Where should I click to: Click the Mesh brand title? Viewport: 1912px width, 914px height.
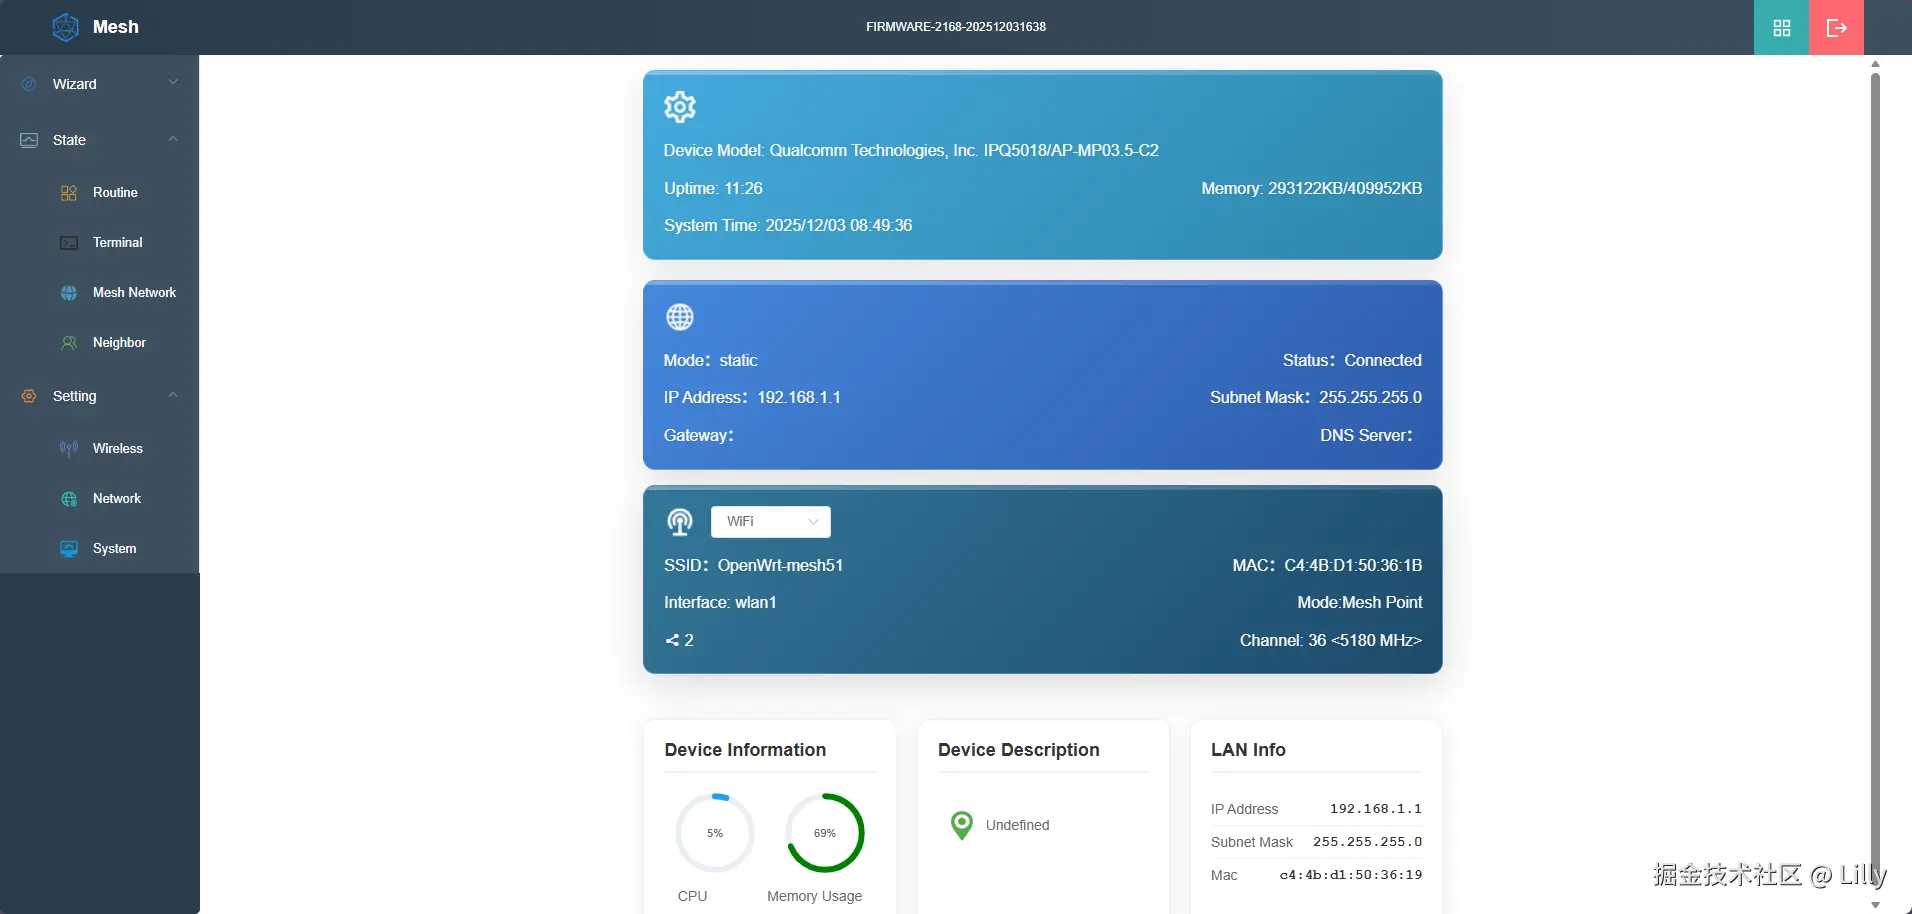tap(116, 27)
